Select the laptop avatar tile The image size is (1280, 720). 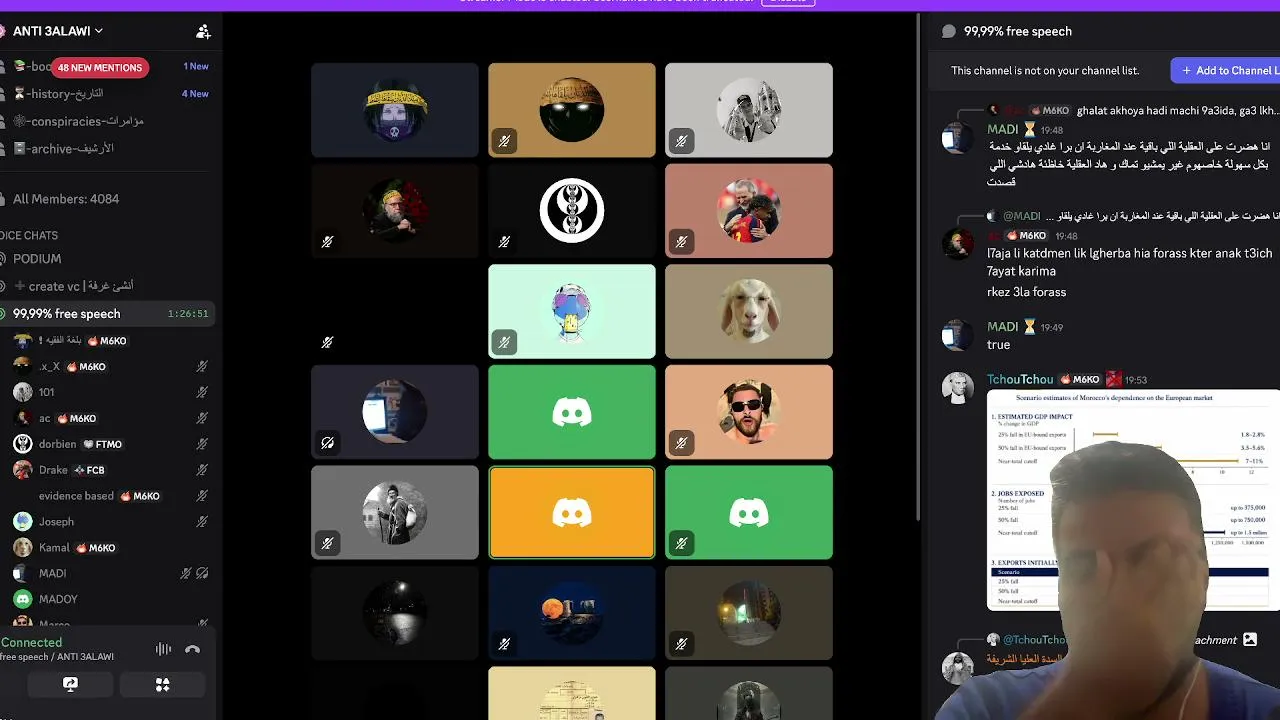(x=395, y=412)
